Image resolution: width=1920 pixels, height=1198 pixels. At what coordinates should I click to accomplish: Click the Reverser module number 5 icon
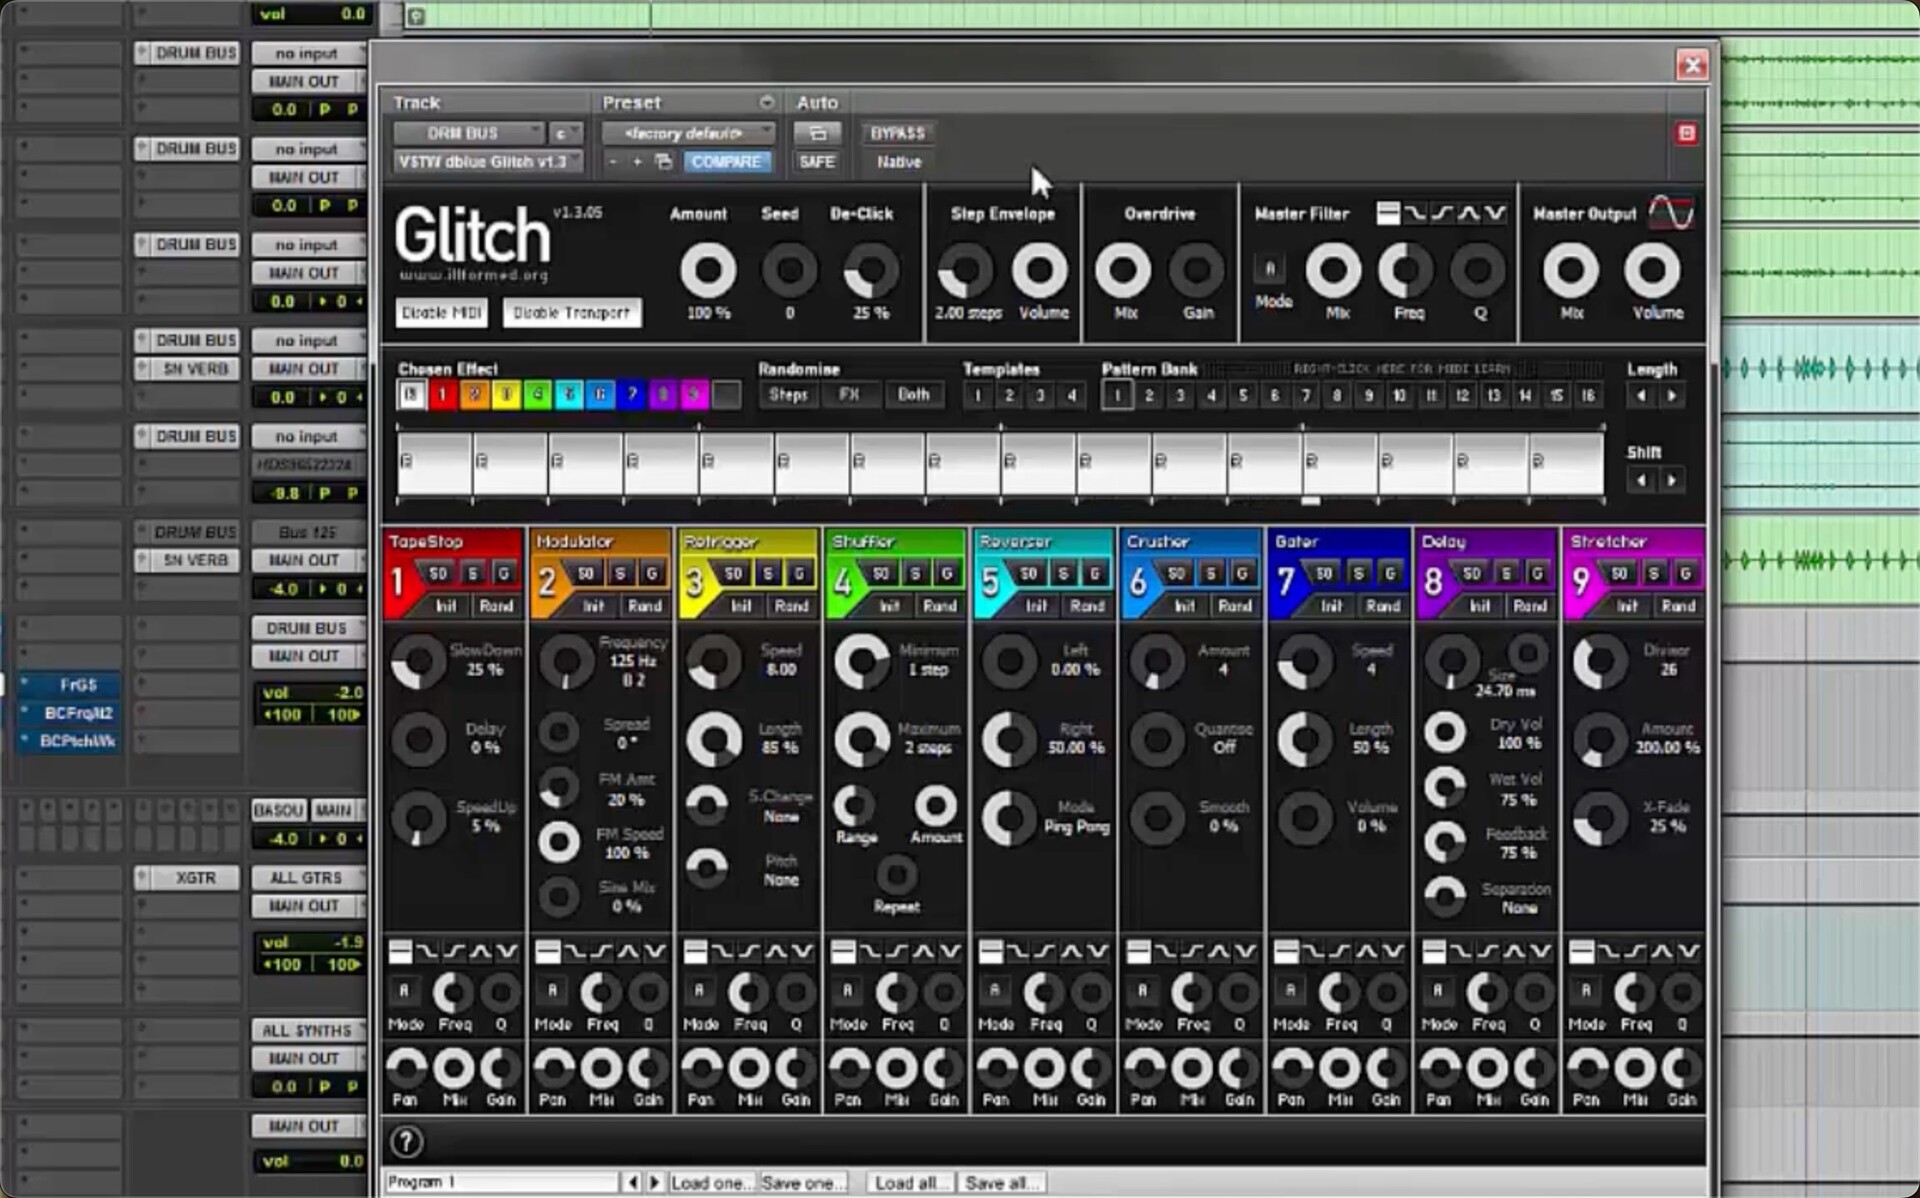[990, 581]
